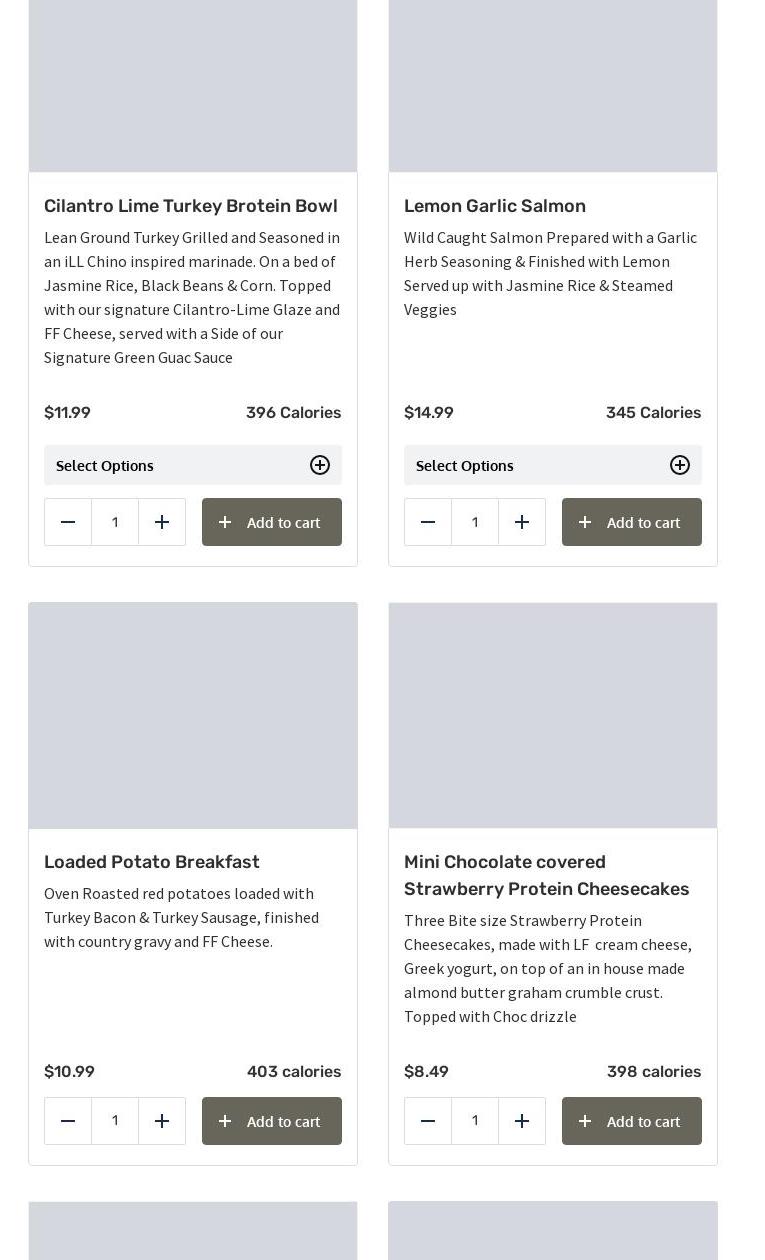Add Strawberry Protein Cheesecakes to cart
This screenshot has width=765, height=1260.
(x=632, y=1121)
